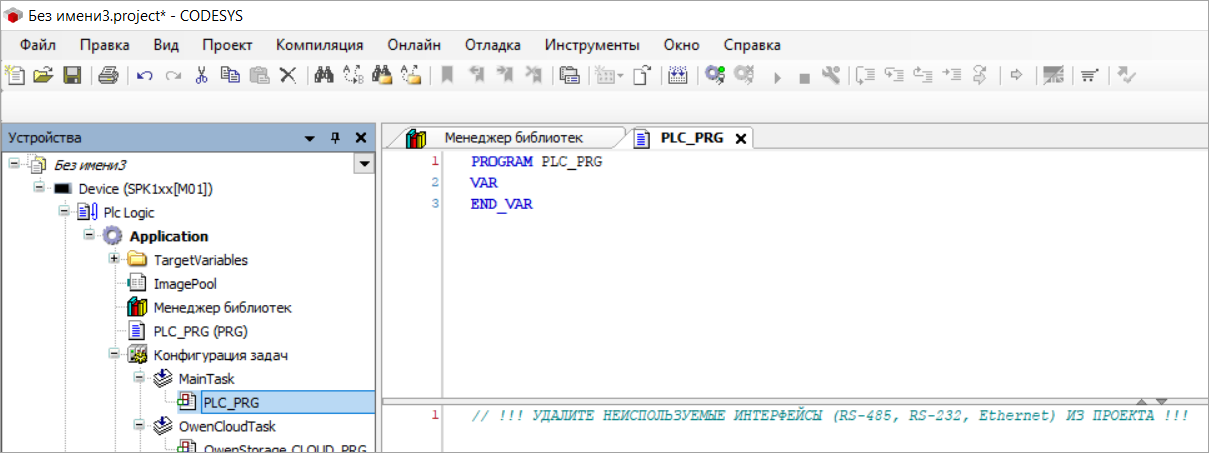Screen dimensions: 1209x453
Task: Create new project with New icon
Action: pyautogui.click(x=15, y=75)
